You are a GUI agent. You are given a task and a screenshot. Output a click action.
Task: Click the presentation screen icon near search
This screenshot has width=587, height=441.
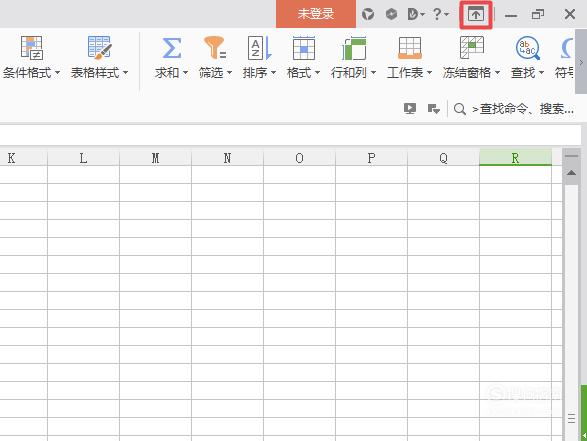click(x=410, y=109)
